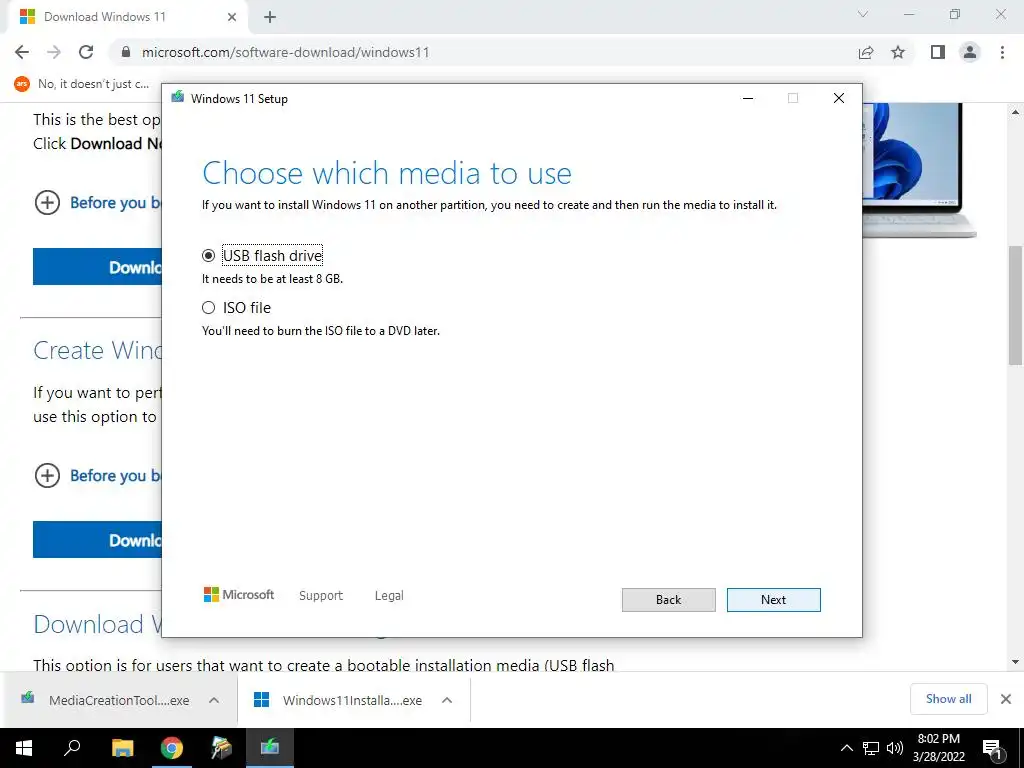
Task: Open new tab with plus button
Action: 270,17
